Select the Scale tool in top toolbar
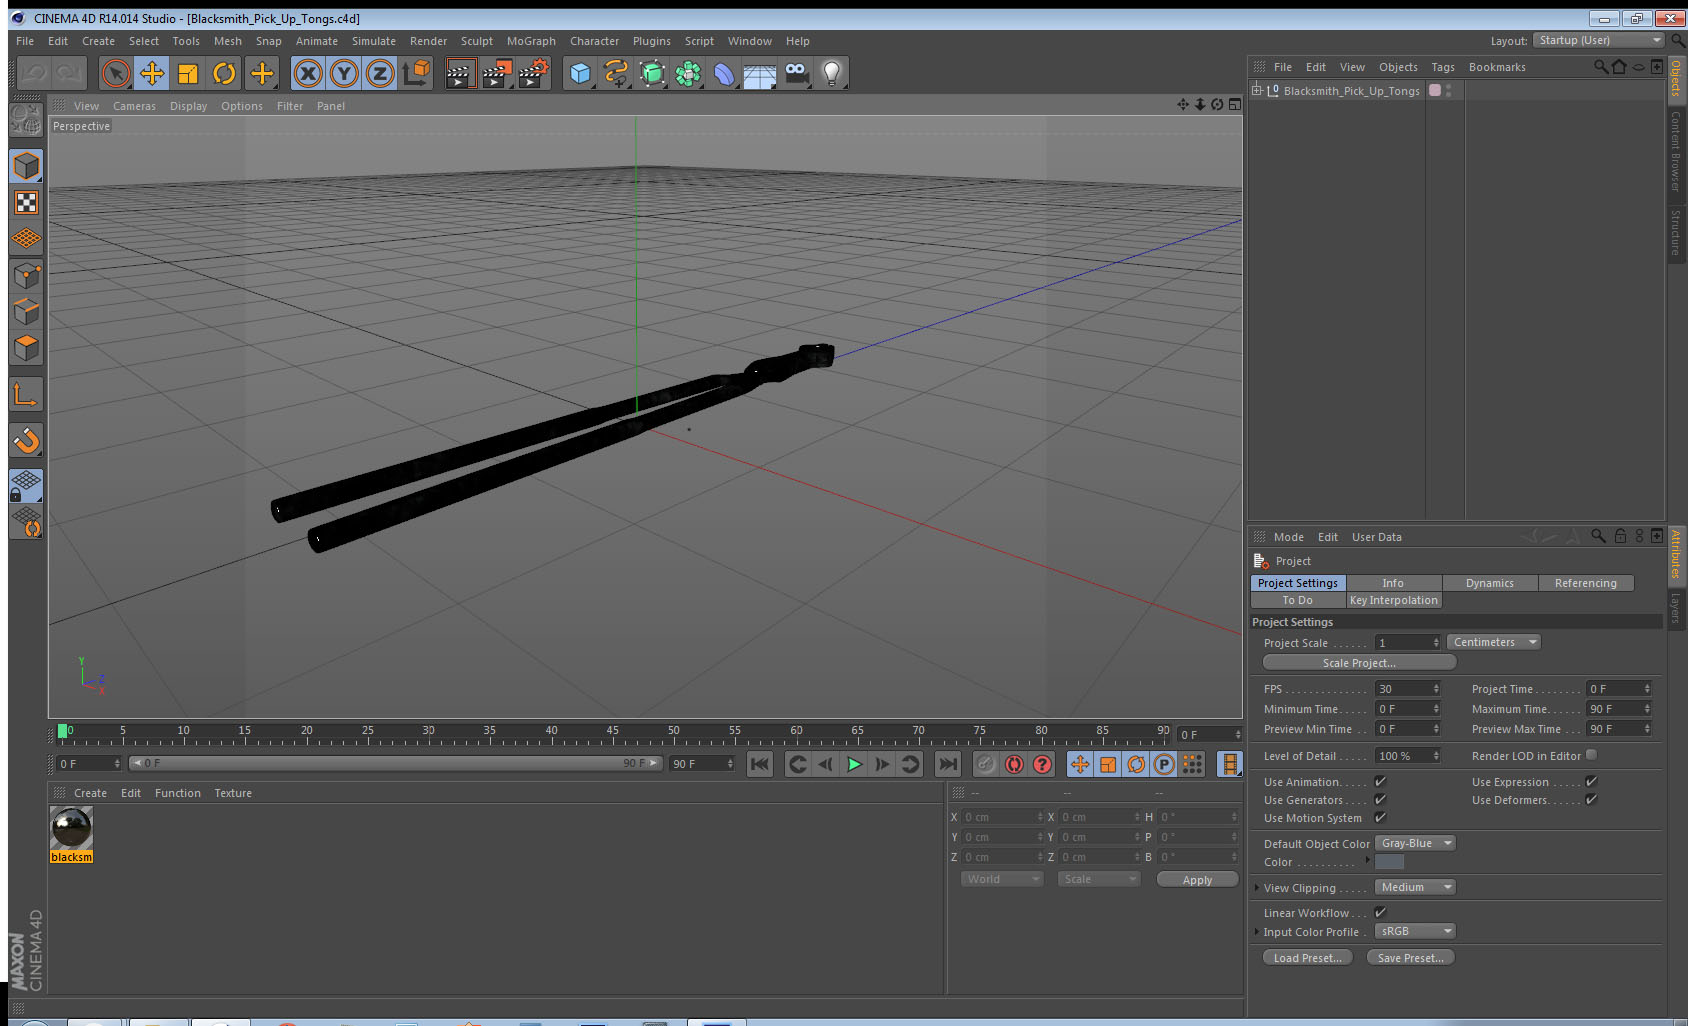The image size is (1688, 1026). tap(188, 73)
